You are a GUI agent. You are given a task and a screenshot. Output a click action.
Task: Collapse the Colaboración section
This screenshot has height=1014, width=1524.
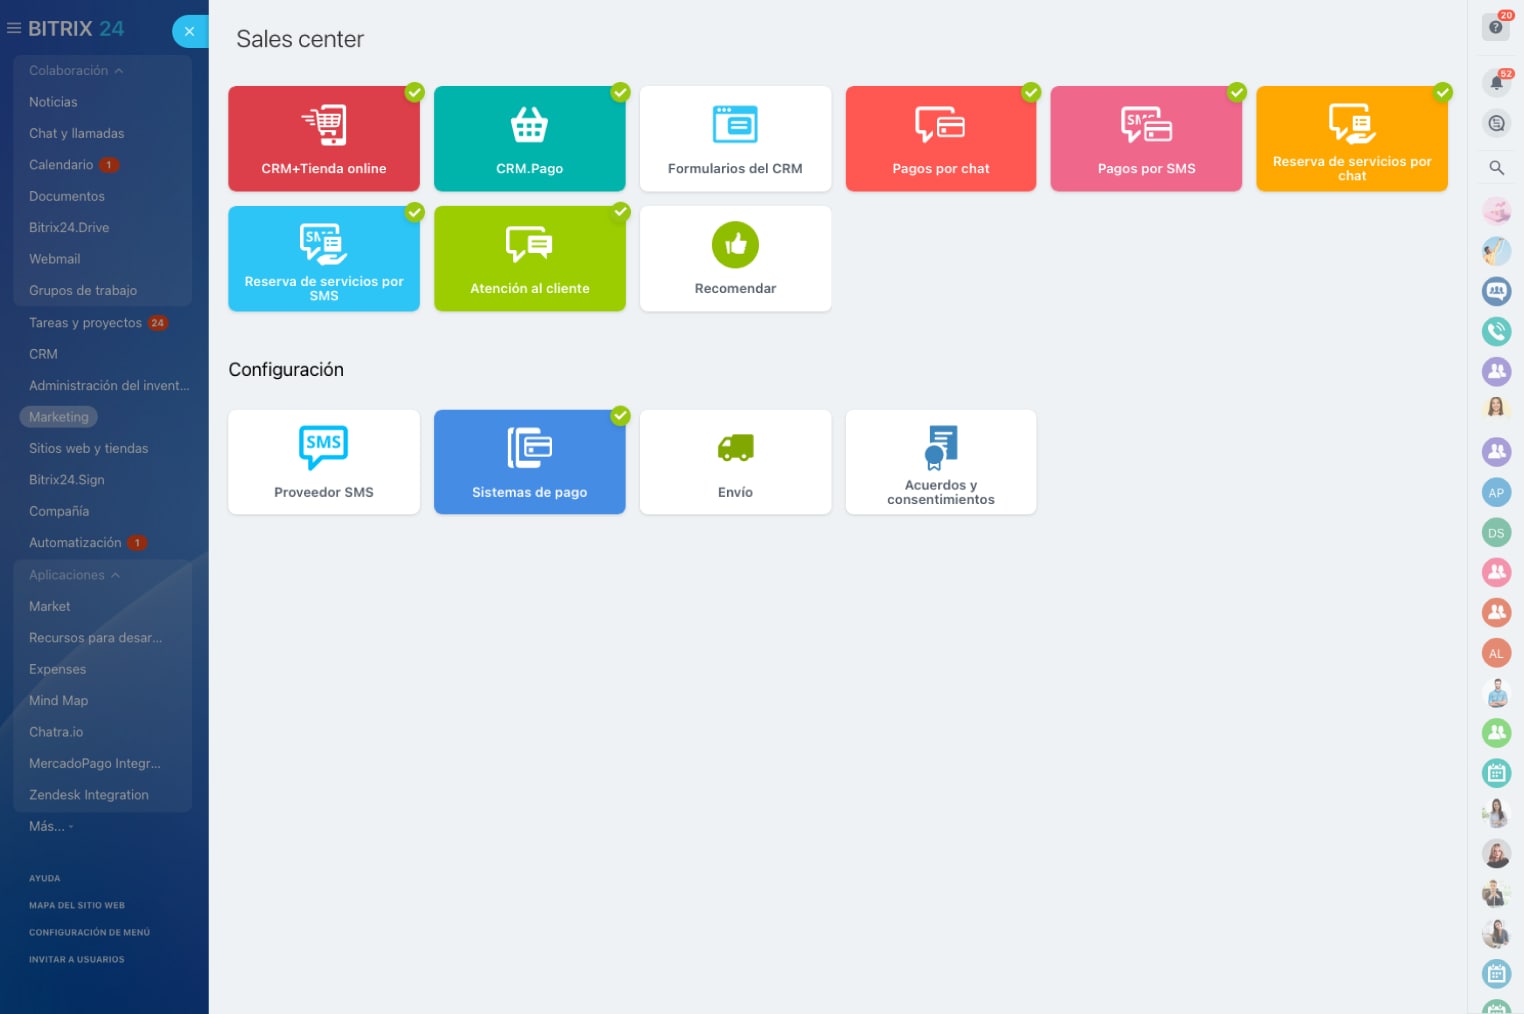point(76,71)
